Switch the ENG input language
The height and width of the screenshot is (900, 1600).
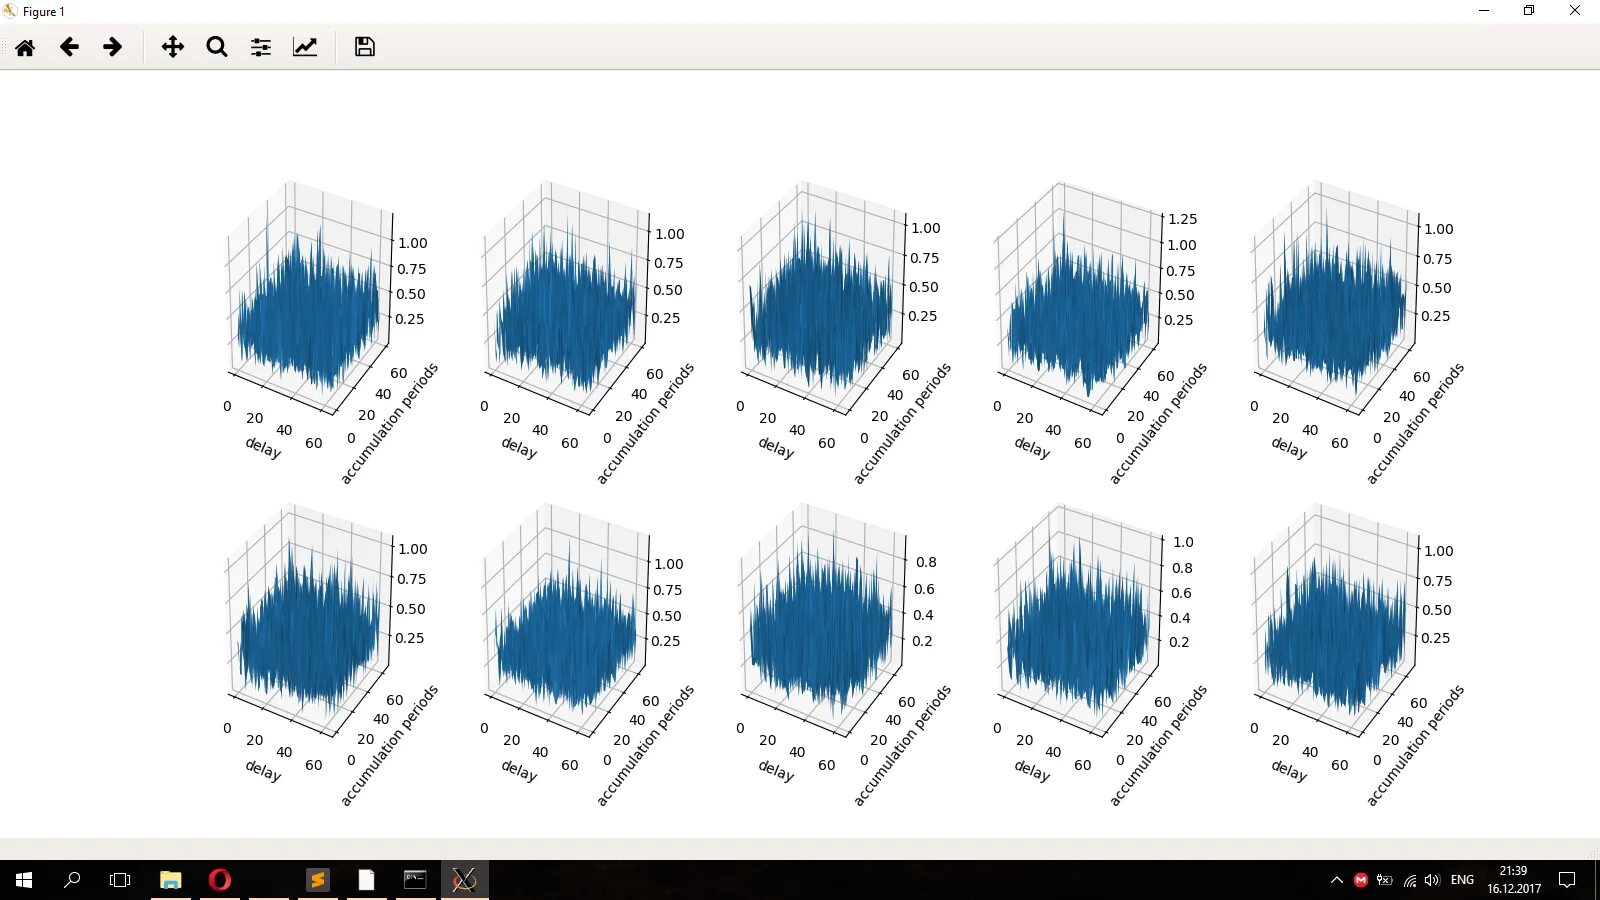click(1462, 880)
